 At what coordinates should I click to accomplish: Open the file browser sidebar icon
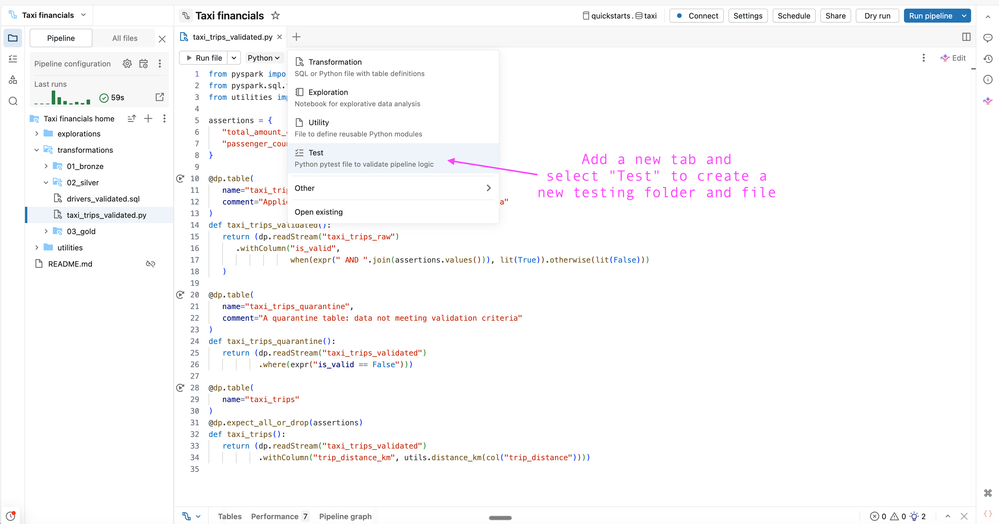[x=12, y=38]
